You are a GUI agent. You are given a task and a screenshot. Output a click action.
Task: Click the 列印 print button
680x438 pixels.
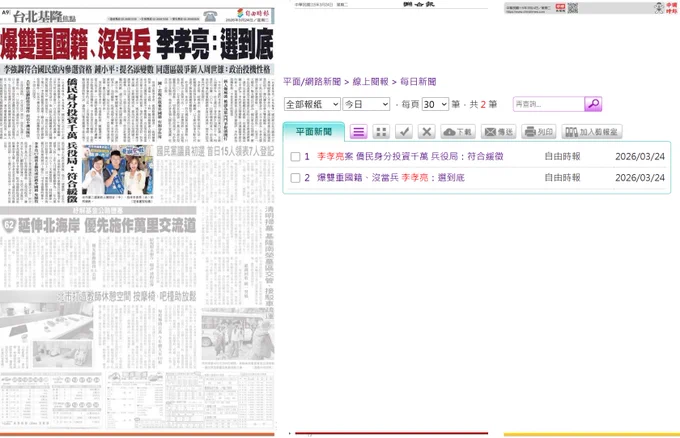539,132
